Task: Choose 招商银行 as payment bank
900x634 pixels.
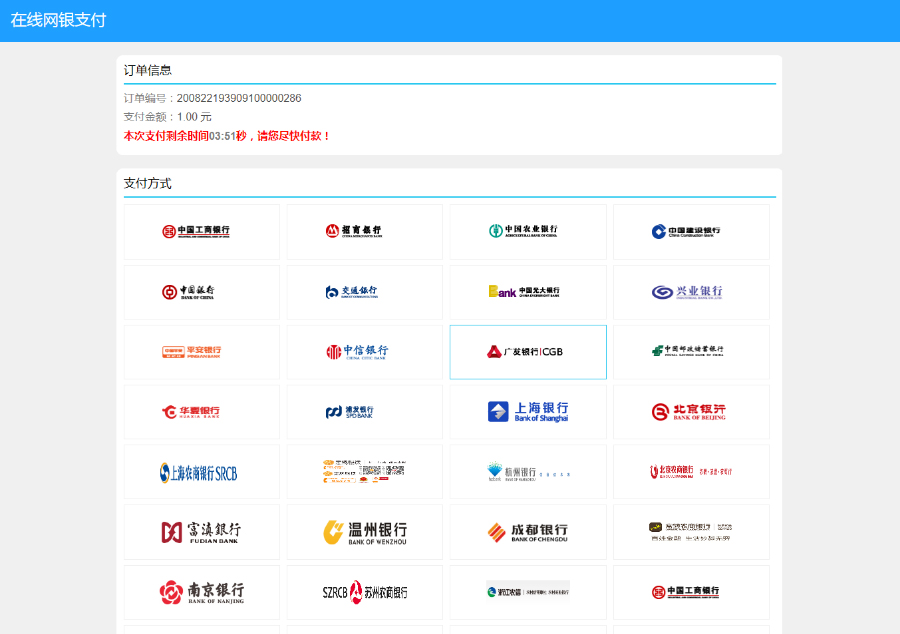Action: [x=364, y=232]
